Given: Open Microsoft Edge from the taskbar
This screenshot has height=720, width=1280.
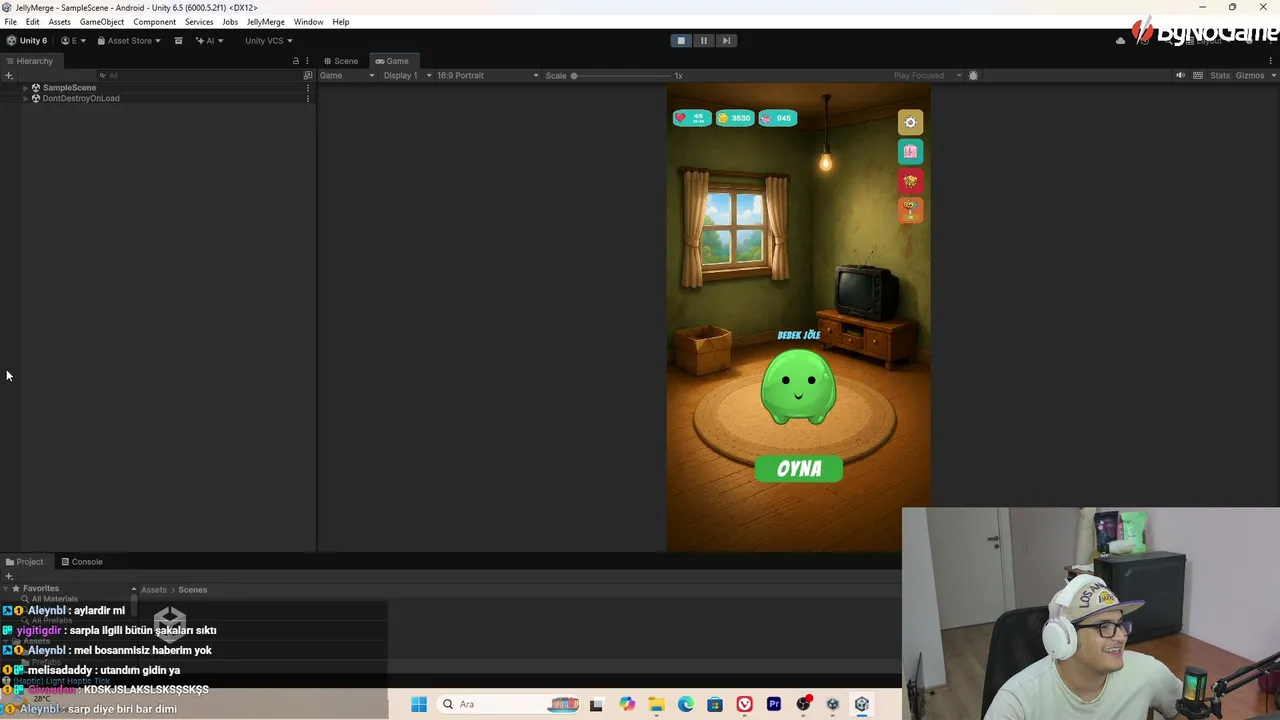Looking at the screenshot, I should [x=686, y=705].
